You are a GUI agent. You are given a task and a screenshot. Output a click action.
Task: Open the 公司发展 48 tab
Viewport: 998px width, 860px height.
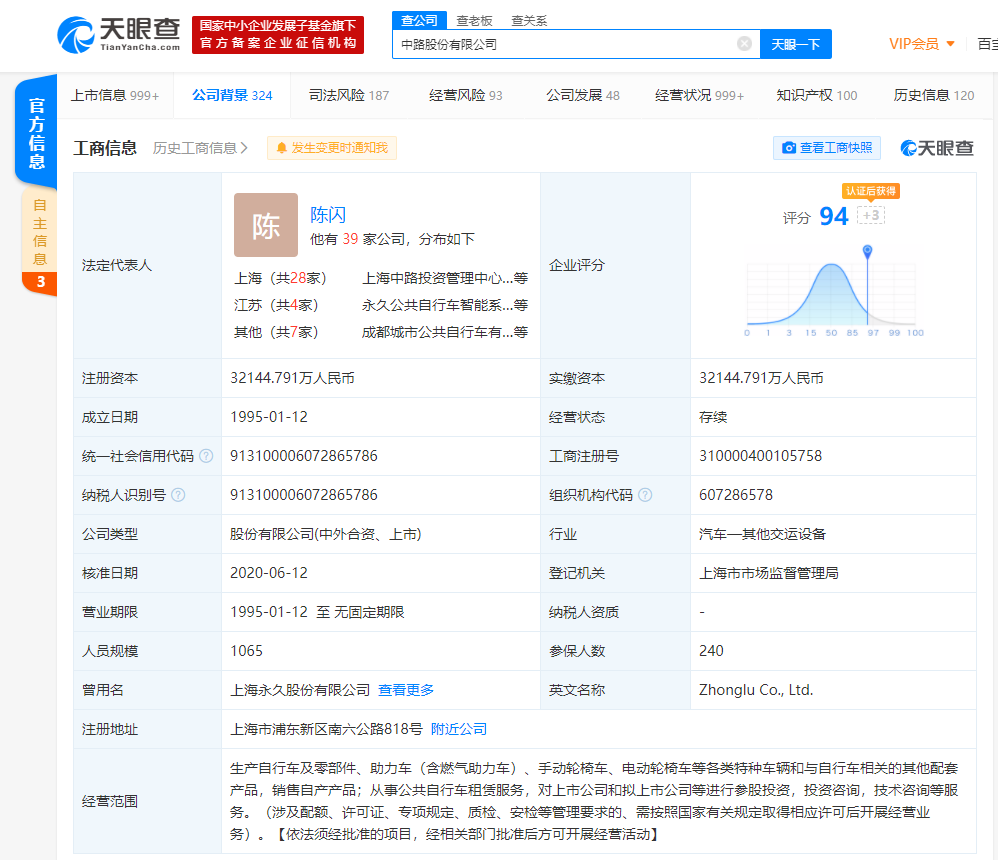pos(583,95)
